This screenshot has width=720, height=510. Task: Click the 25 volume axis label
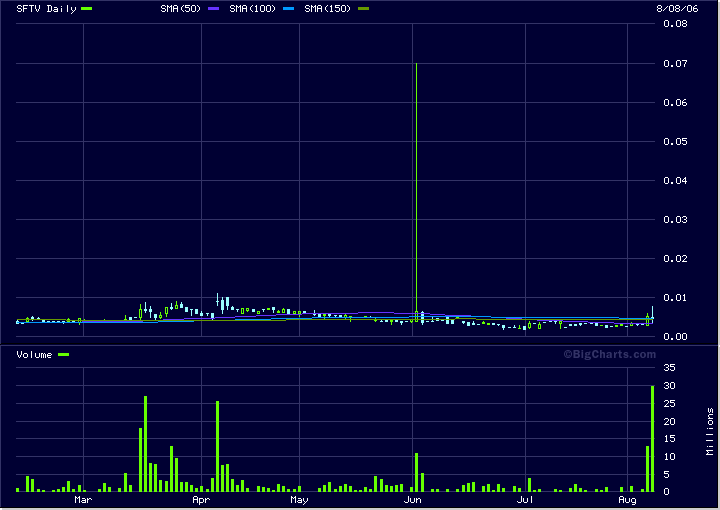coord(669,404)
